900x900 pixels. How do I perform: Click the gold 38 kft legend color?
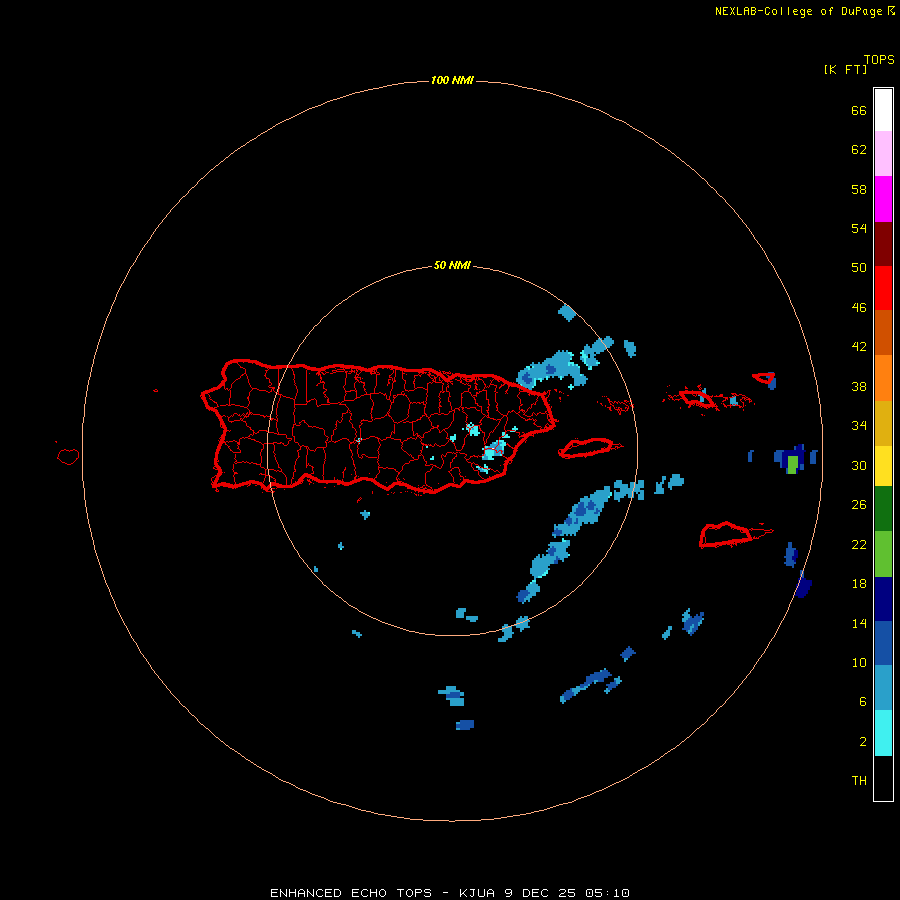pyautogui.click(x=883, y=423)
